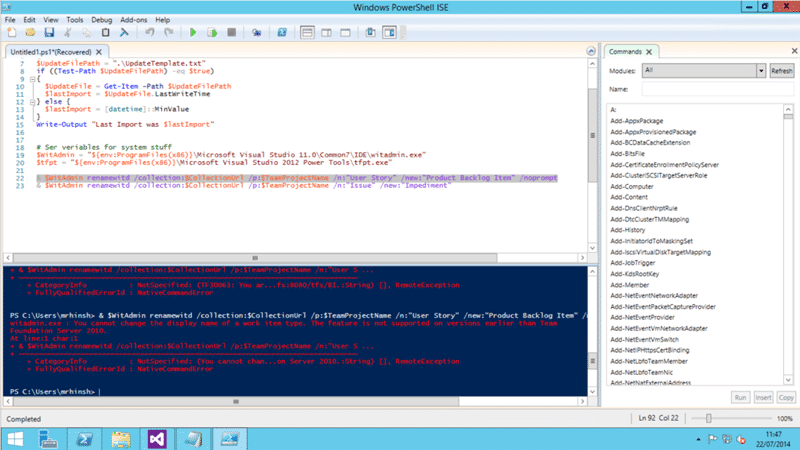This screenshot has width=800, height=450.
Task: Open the Debug menu
Action: (x=102, y=20)
